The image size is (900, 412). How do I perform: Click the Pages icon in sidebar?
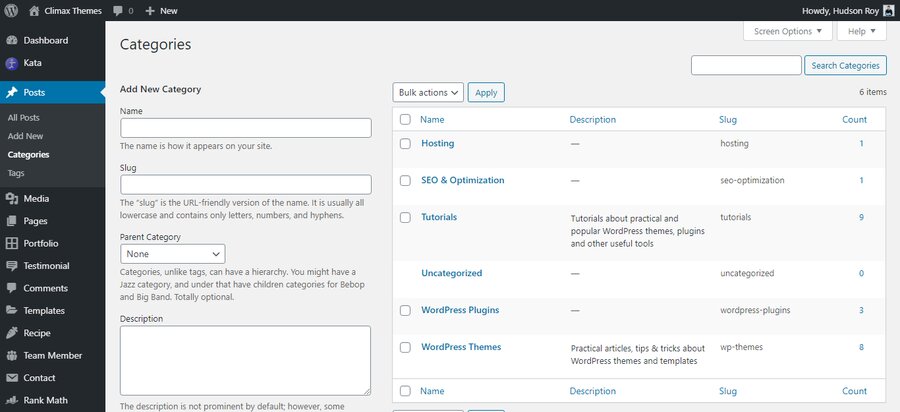click(11, 221)
